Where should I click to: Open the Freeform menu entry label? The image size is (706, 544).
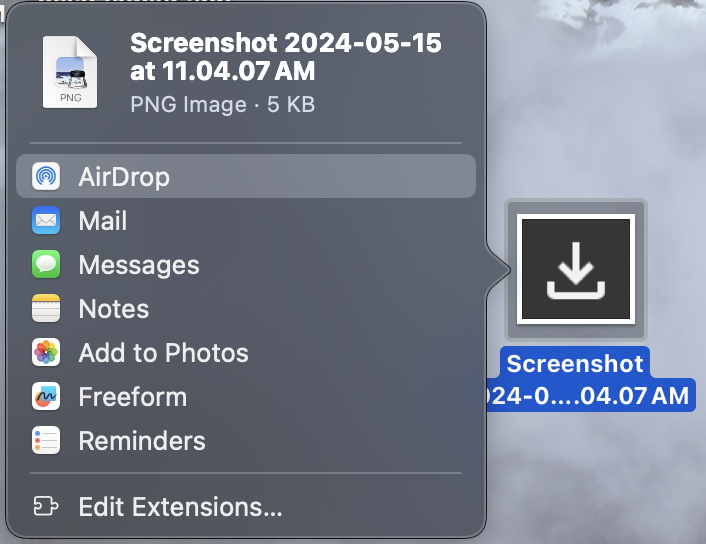[x=133, y=397]
